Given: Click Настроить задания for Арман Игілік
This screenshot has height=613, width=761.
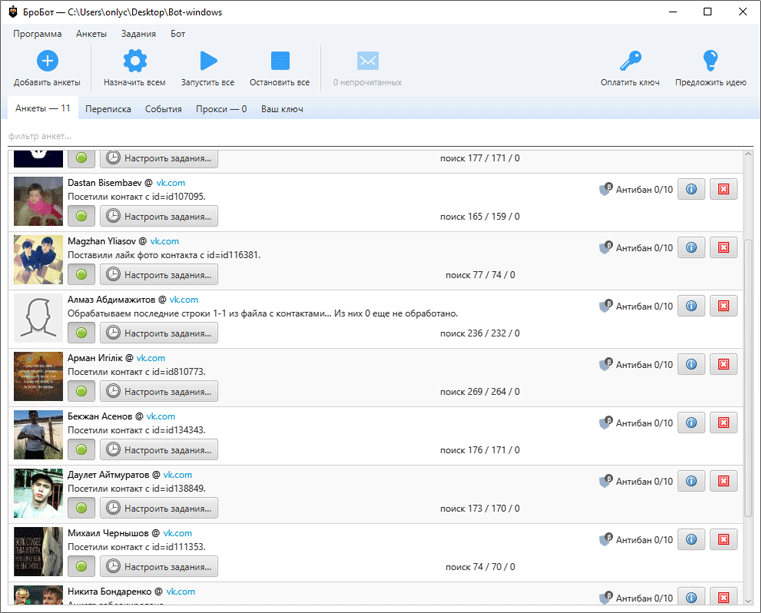Looking at the screenshot, I should (159, 391).
